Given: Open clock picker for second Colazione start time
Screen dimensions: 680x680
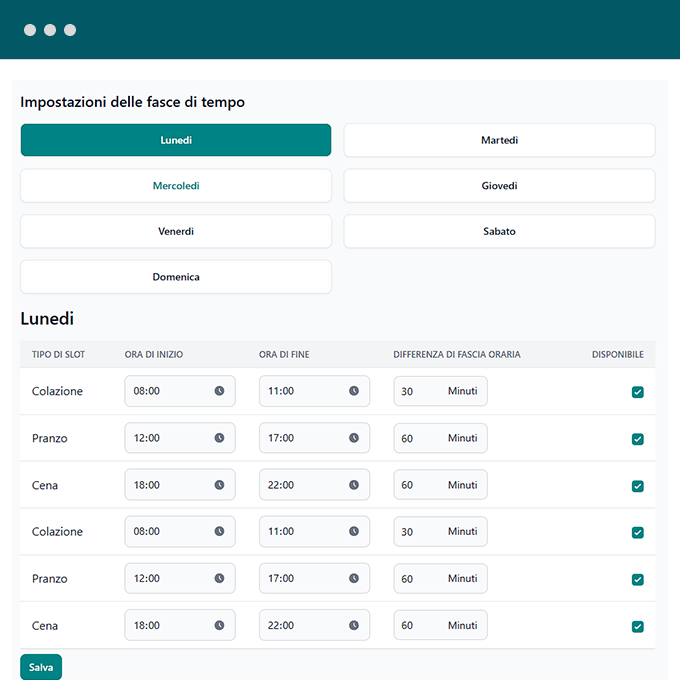Looking at the screenshot, I should pos(219,531).
